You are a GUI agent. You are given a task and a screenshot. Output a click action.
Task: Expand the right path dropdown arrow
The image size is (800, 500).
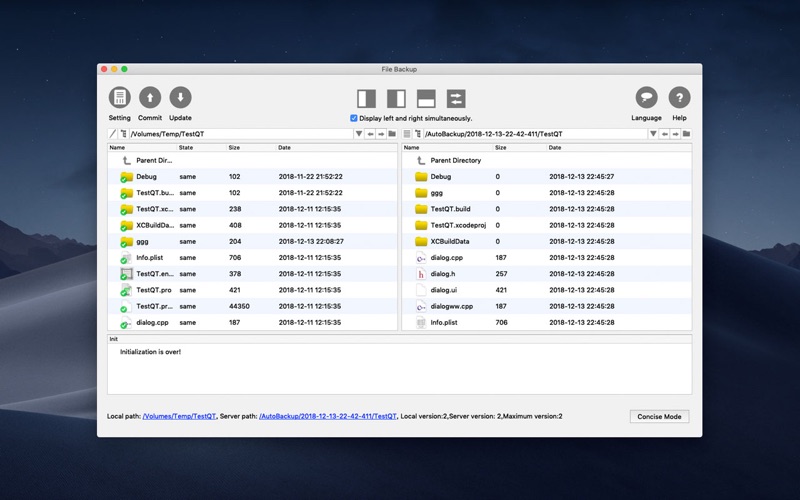click(653, 134)
